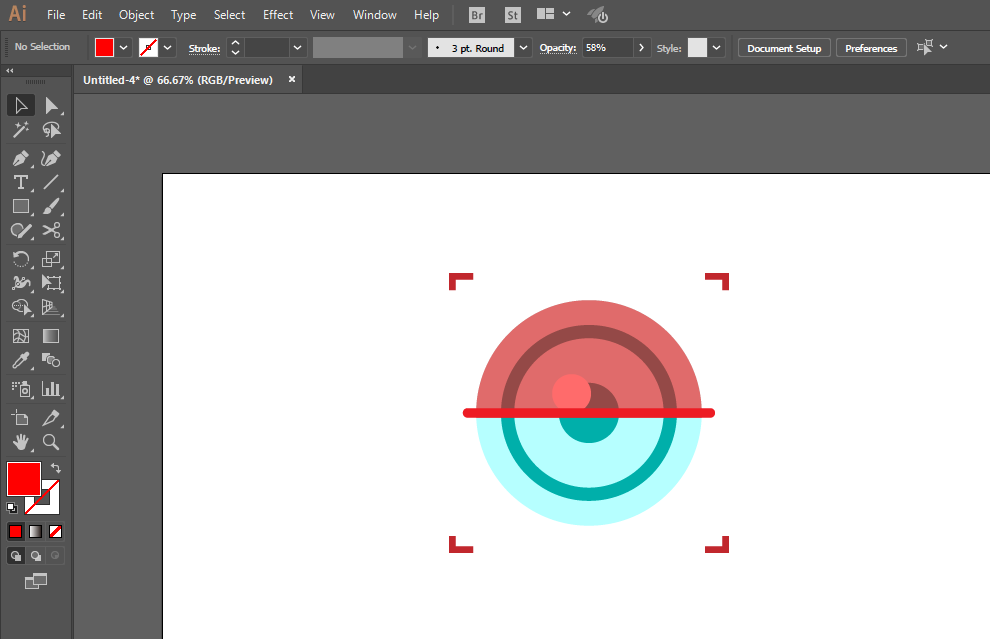Switch paint mode to Gradient
Viewport: 990px width, 639px height.
coord(35,531)
